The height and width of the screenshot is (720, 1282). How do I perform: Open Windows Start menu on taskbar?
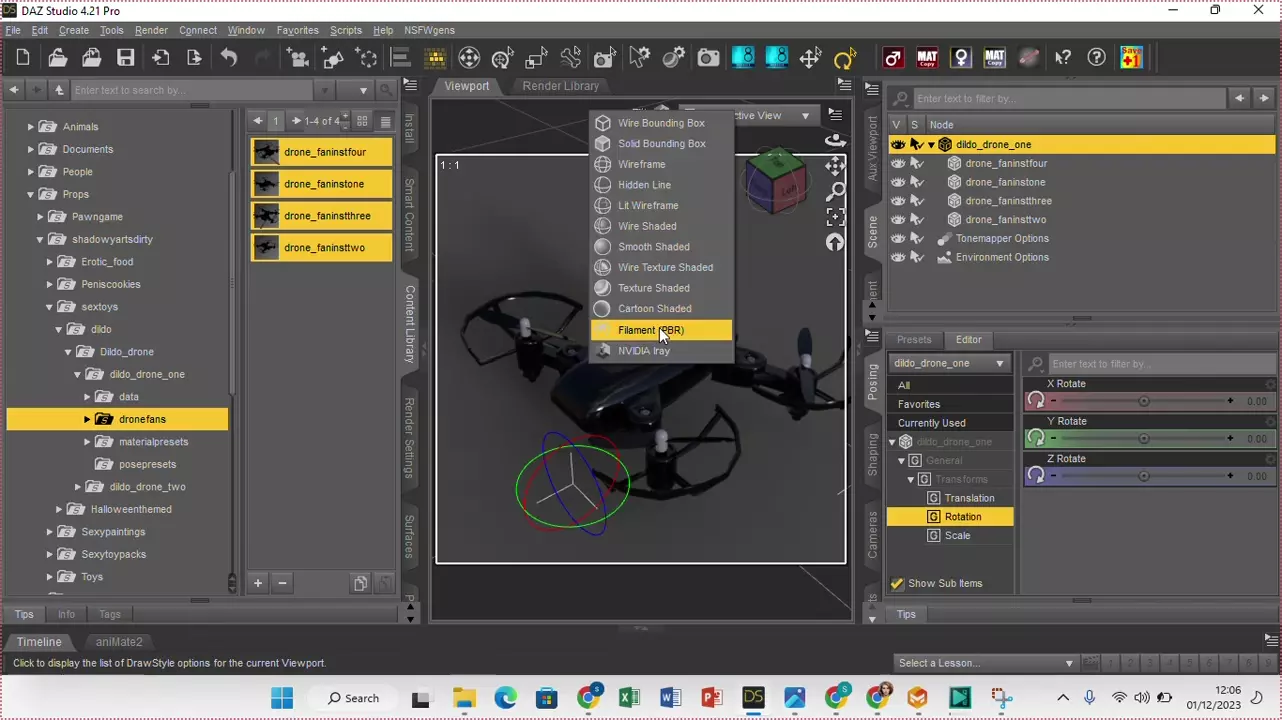tap(282, 698)
